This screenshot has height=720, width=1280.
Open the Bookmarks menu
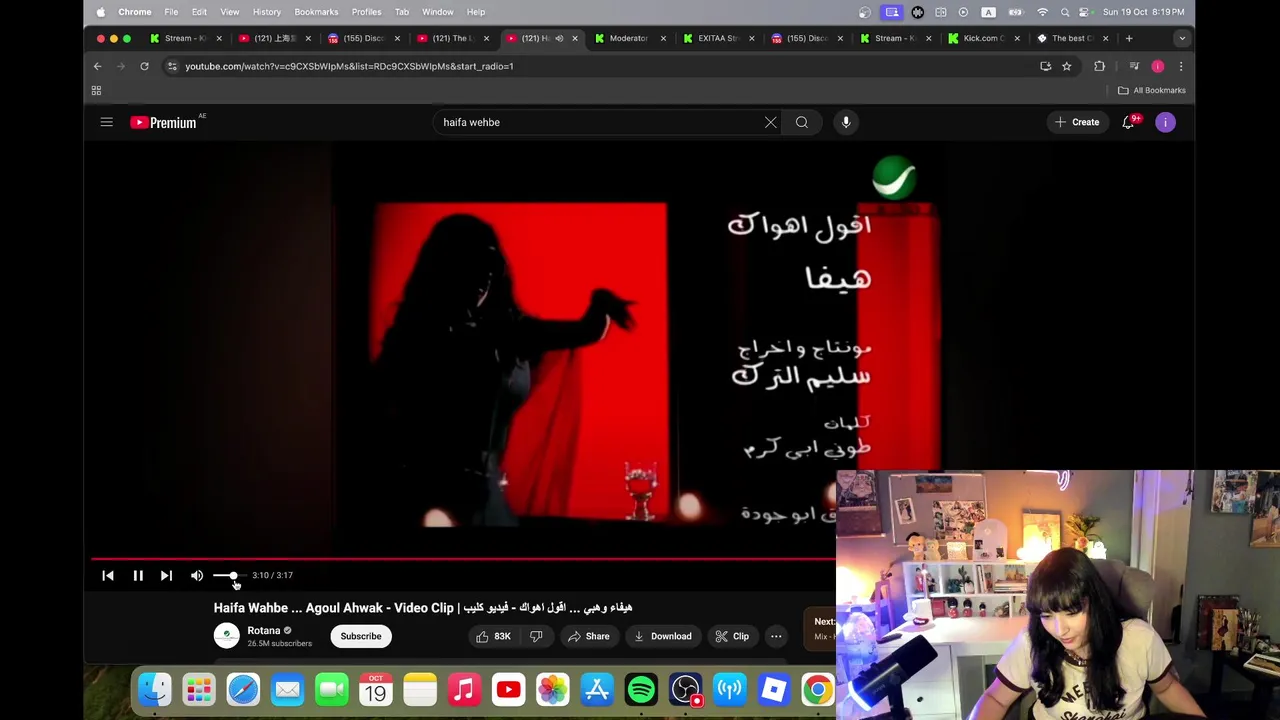coord(316,12)
